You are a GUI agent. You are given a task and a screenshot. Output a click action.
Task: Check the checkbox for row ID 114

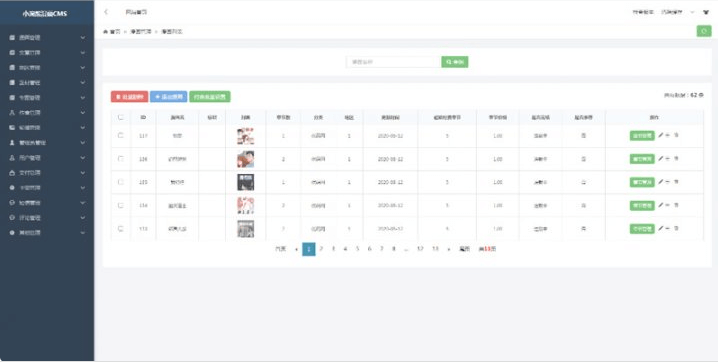pyautogui.click(x=120, y=205)
